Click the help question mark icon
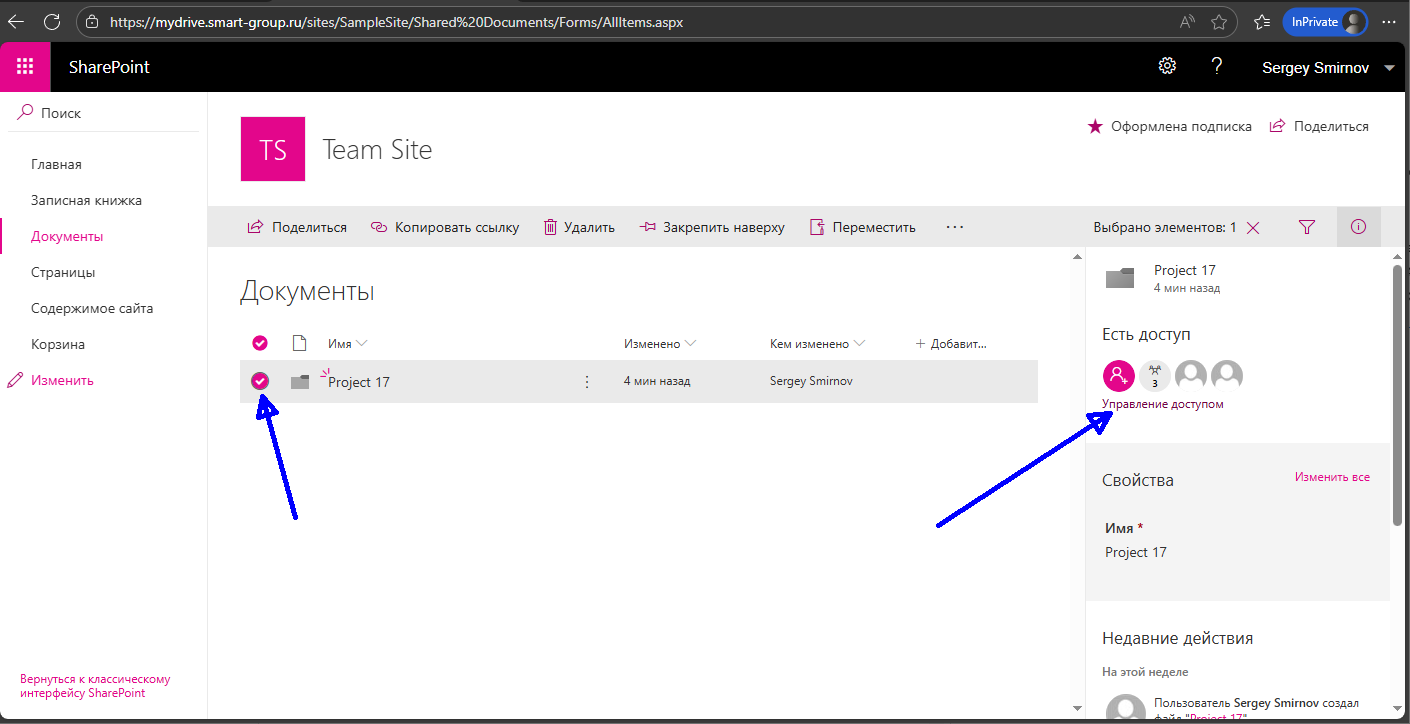This screenshot has width=1410, height=724. tap(1216, 66)
